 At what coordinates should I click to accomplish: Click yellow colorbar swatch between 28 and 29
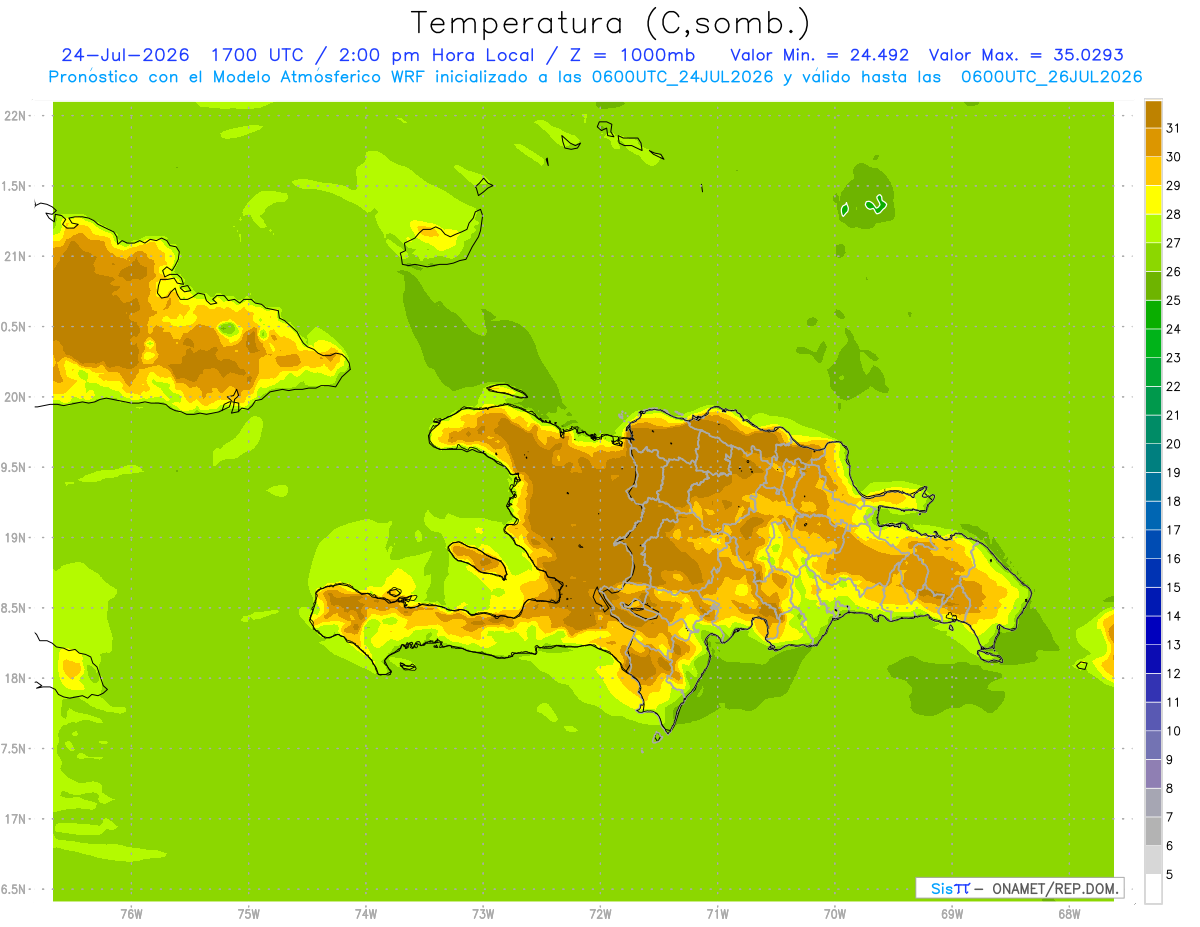click(1153, 200)
